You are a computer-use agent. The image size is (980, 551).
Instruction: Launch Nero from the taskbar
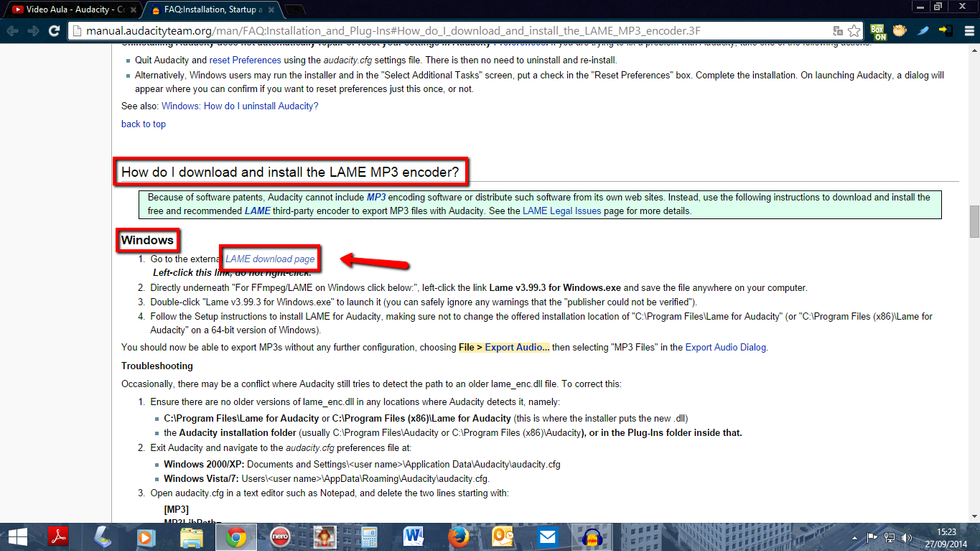(x=280, y=537)
